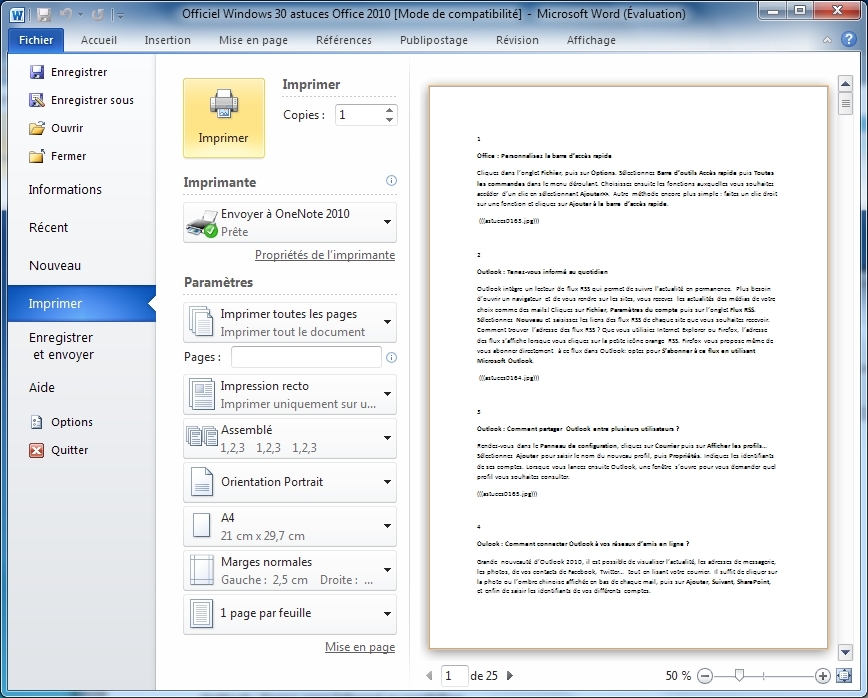Image resolution: width=868 pixels, height=698 pixels.
Task: Increase copies with the up spinner arrow
Action: click(390, 110)
